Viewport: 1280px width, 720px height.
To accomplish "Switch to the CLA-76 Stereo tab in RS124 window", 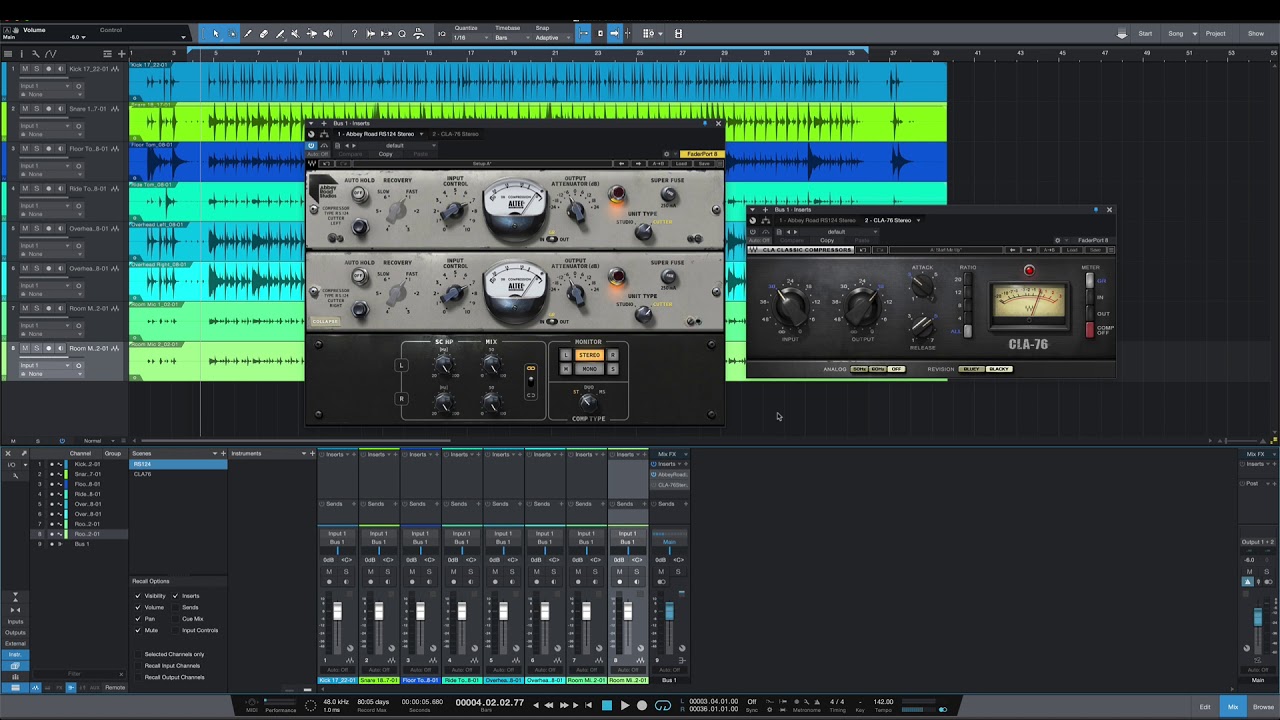I will coord(456,134).
